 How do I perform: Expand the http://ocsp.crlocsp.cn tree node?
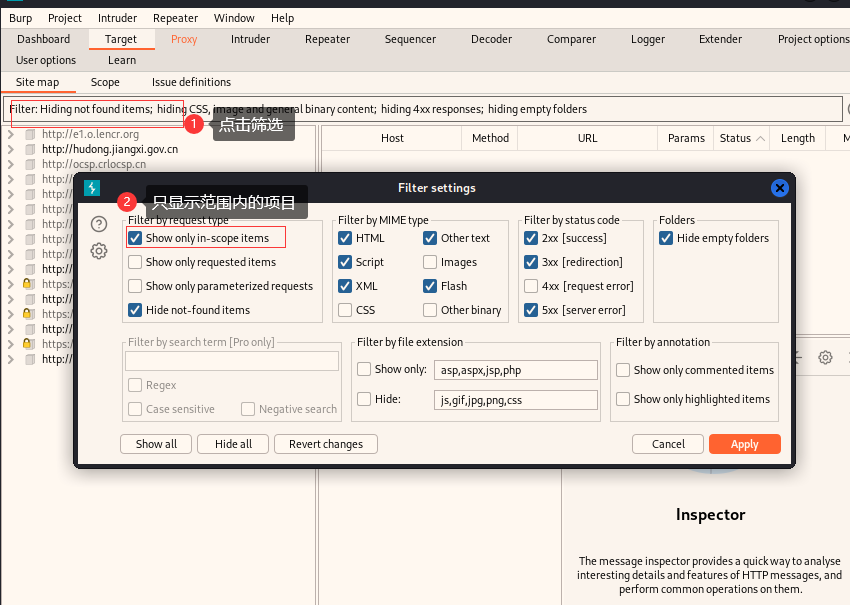[10, 164]
